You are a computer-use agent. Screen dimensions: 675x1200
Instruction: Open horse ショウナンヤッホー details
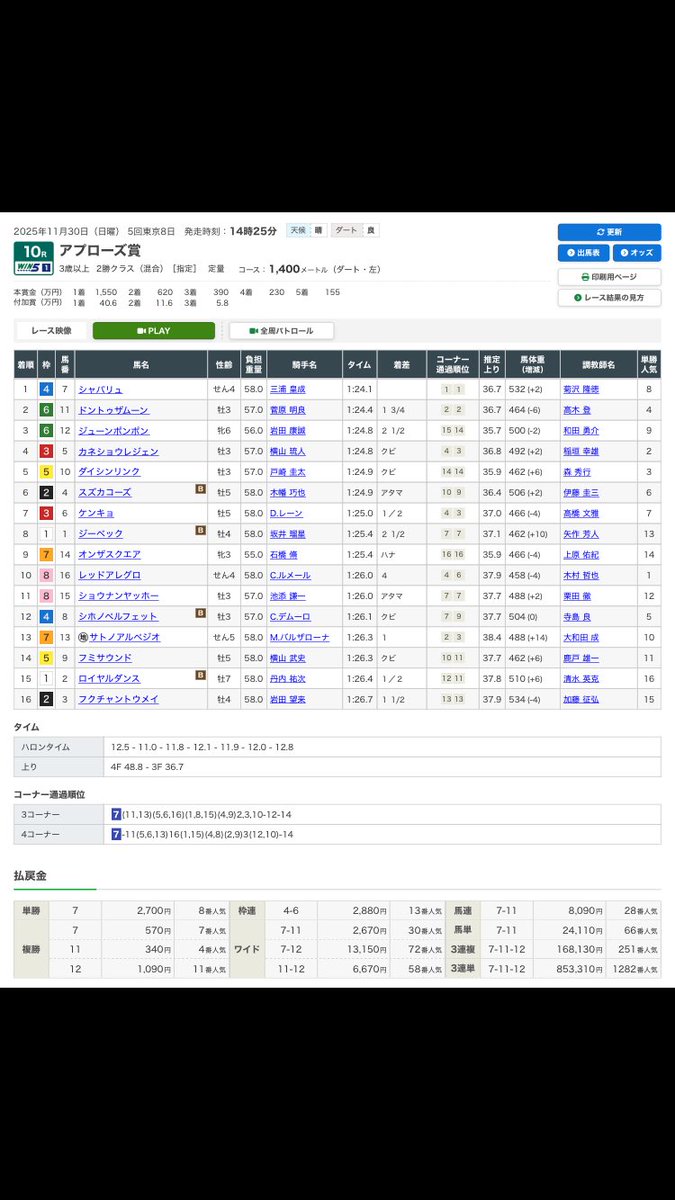[119, 596]
